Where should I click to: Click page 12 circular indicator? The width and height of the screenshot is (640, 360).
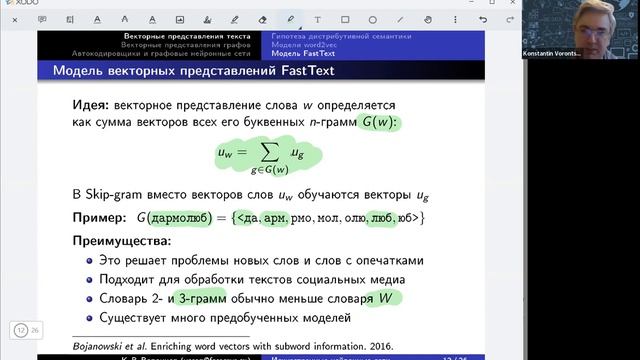point(21,330)
